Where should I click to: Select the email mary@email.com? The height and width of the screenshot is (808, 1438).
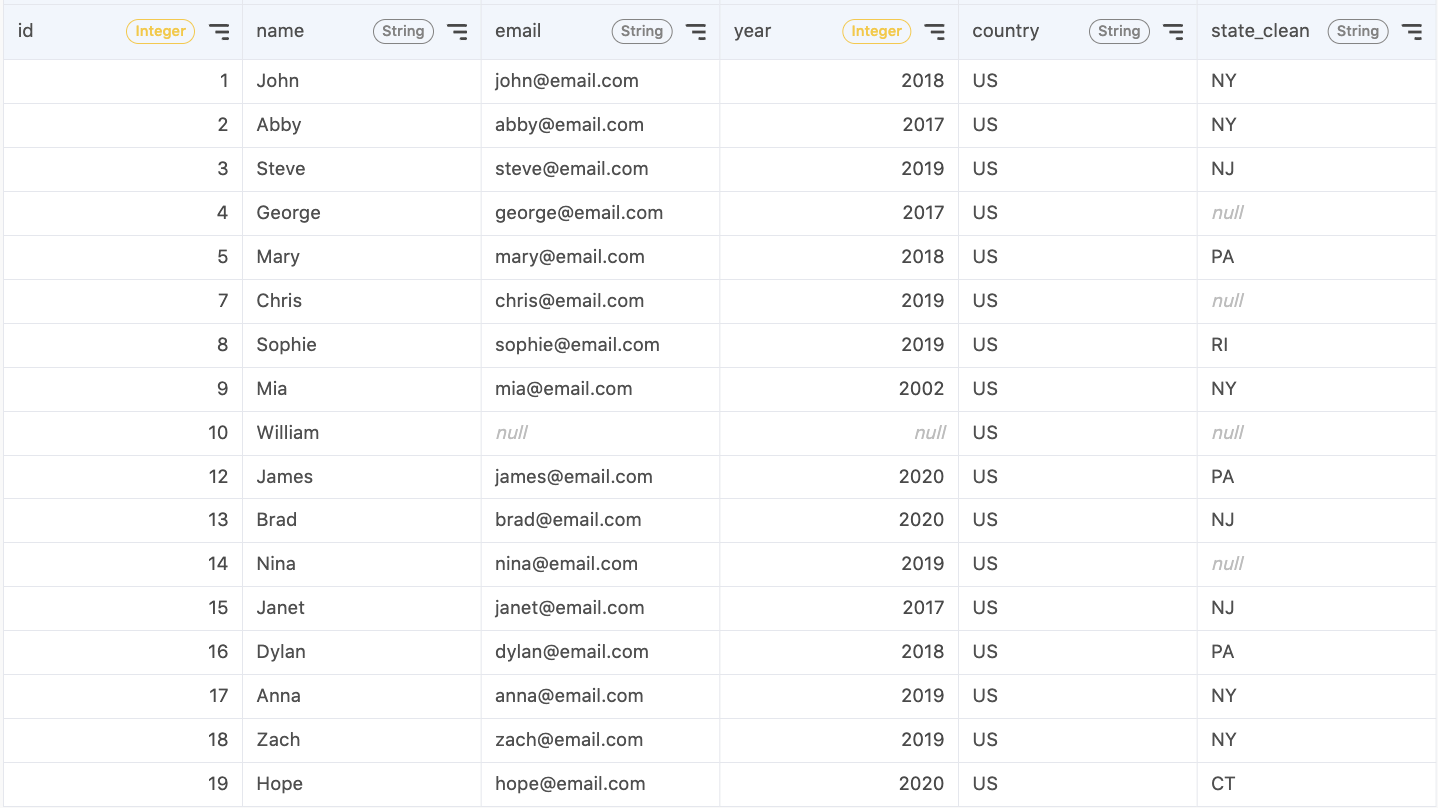coord(570,257)
